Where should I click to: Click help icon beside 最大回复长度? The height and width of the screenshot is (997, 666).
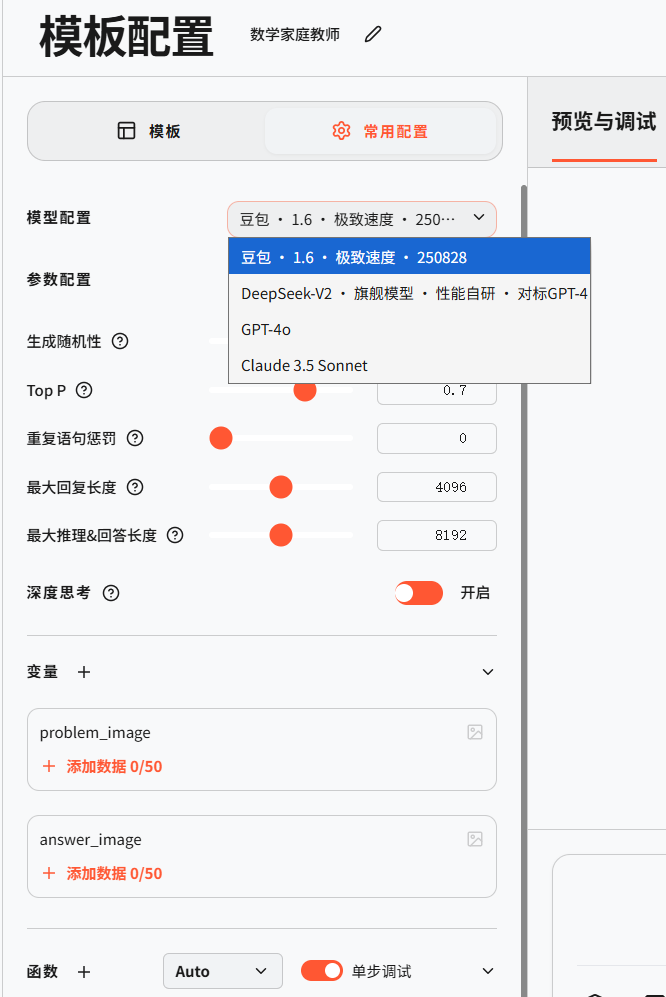135,487
